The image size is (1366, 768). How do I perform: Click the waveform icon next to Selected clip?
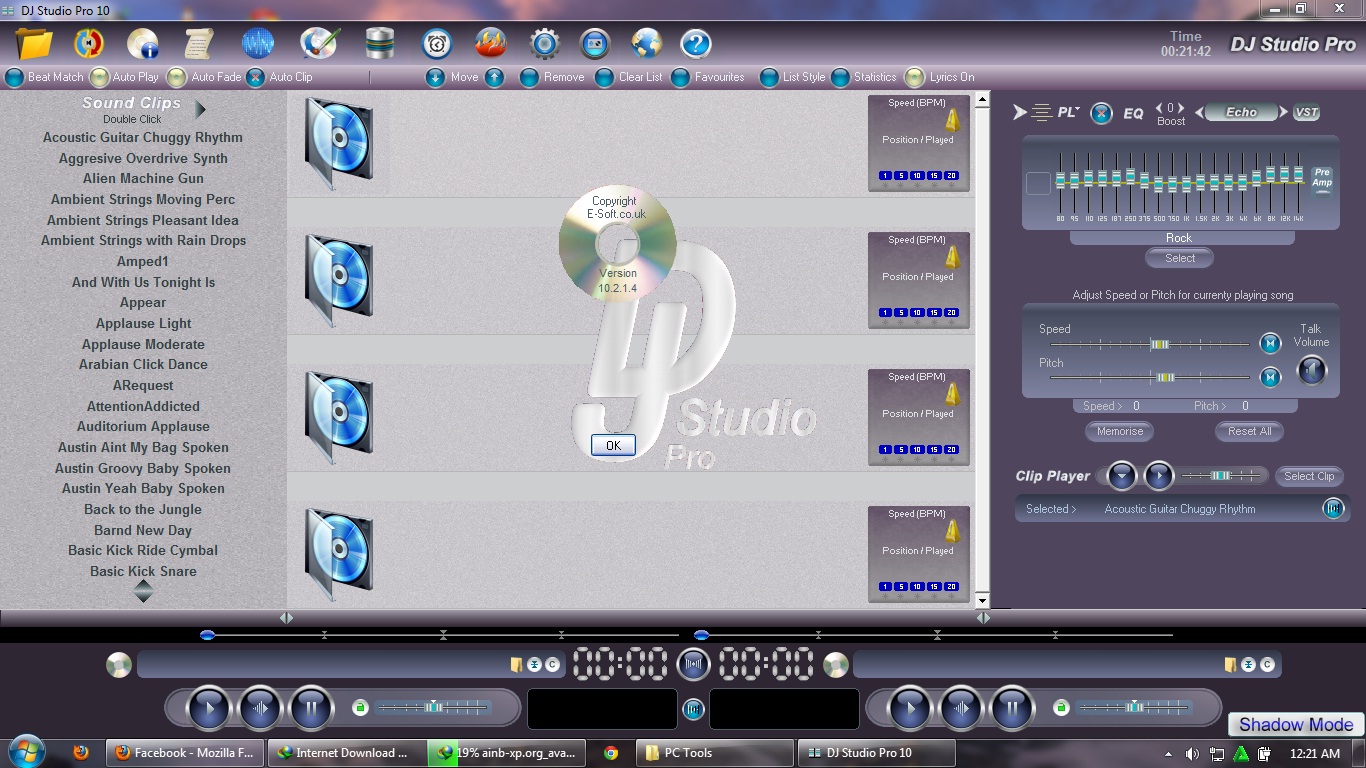[1334, 509]
